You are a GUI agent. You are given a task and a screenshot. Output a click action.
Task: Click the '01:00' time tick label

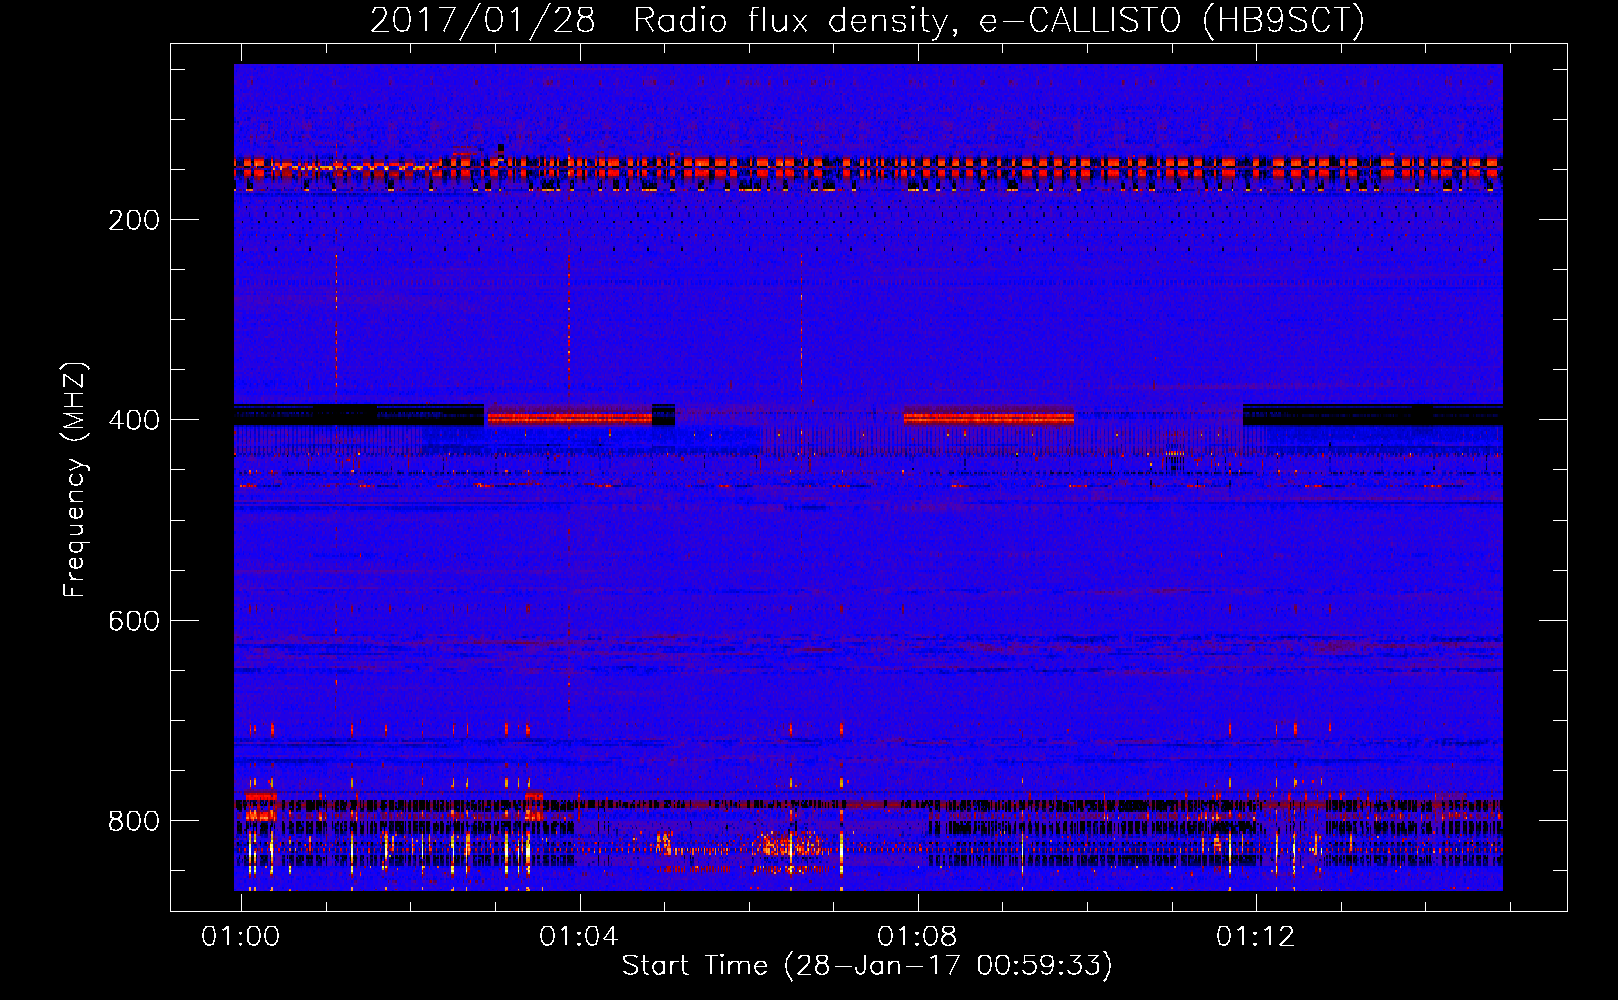click(x=241, y=937)
